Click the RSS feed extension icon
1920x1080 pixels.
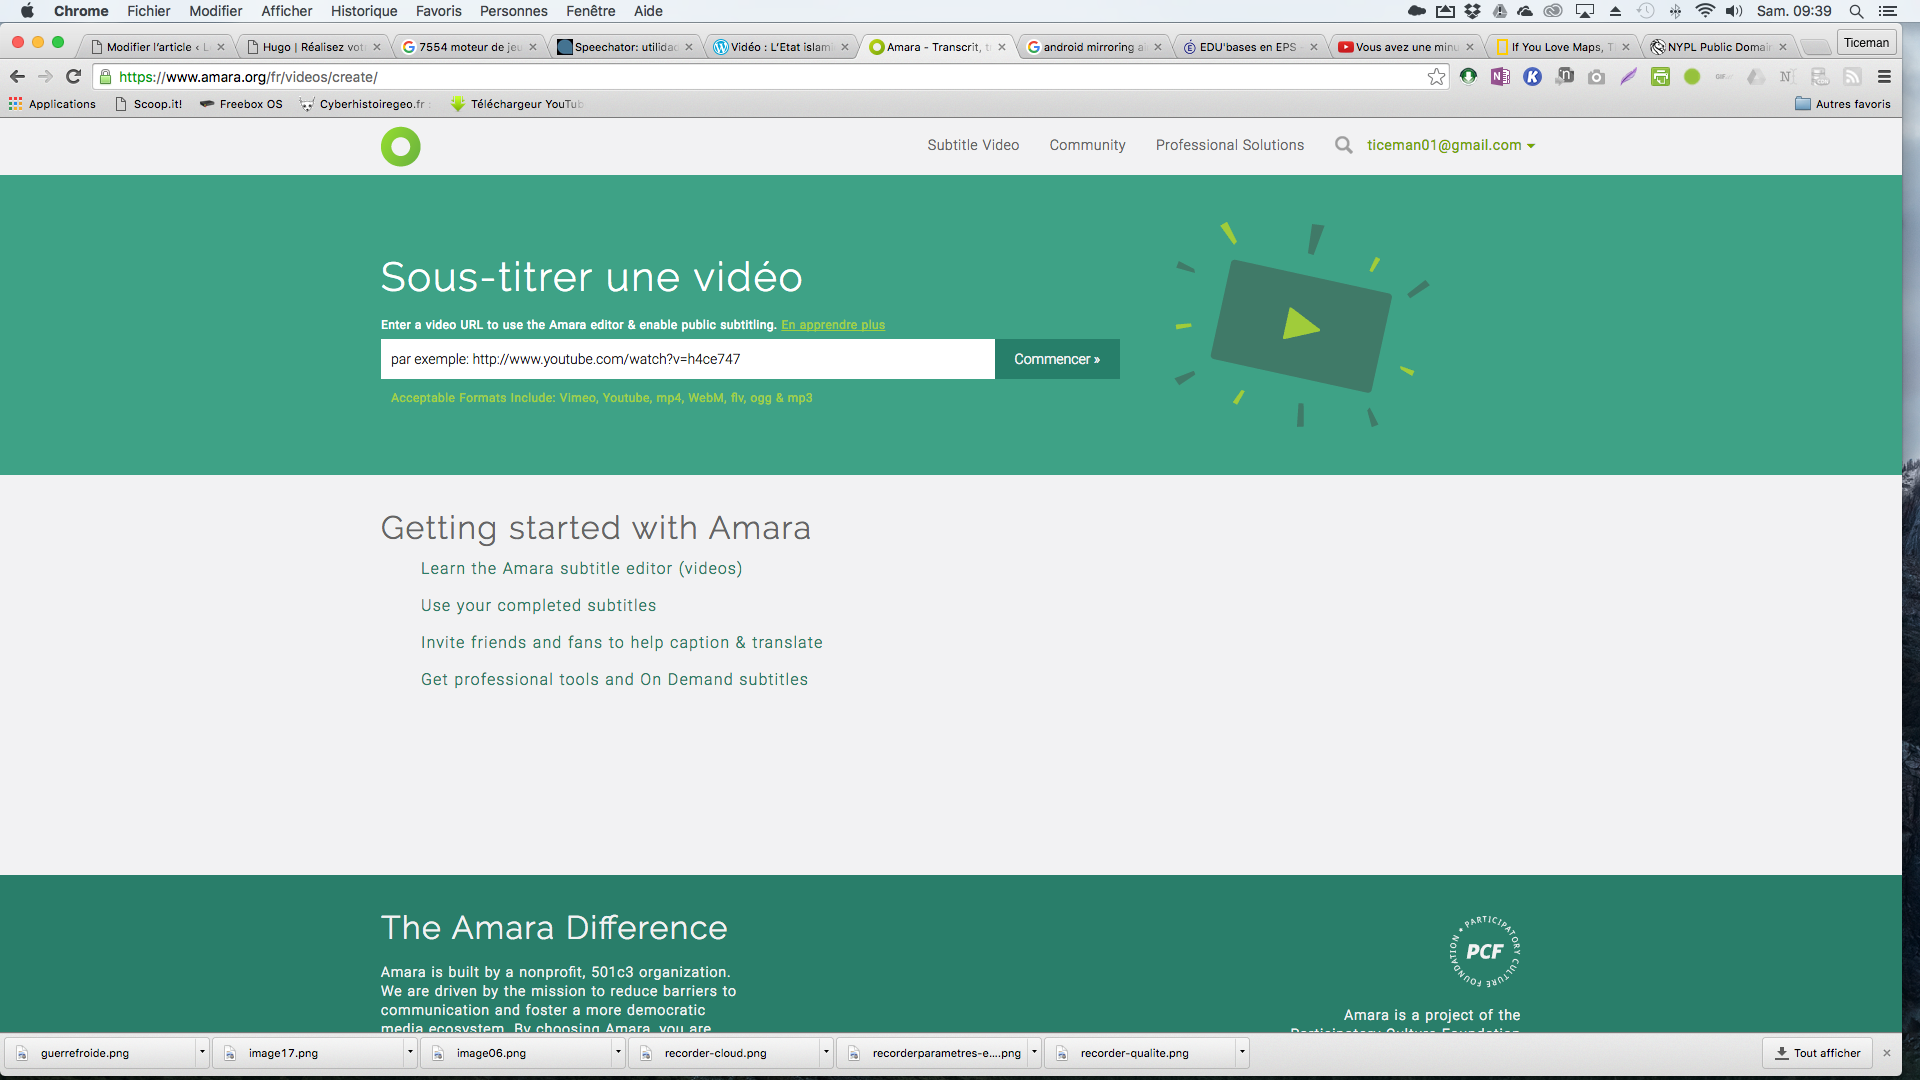(x=1852, y=77)
